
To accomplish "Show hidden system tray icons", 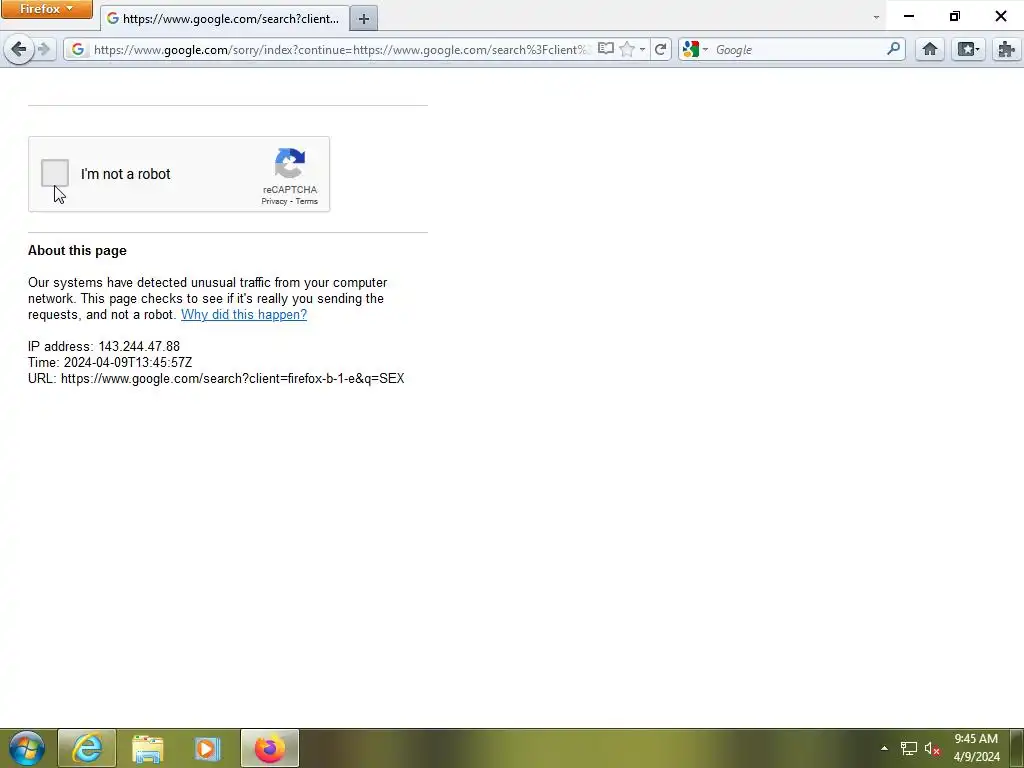I will [x=884, y=748].
